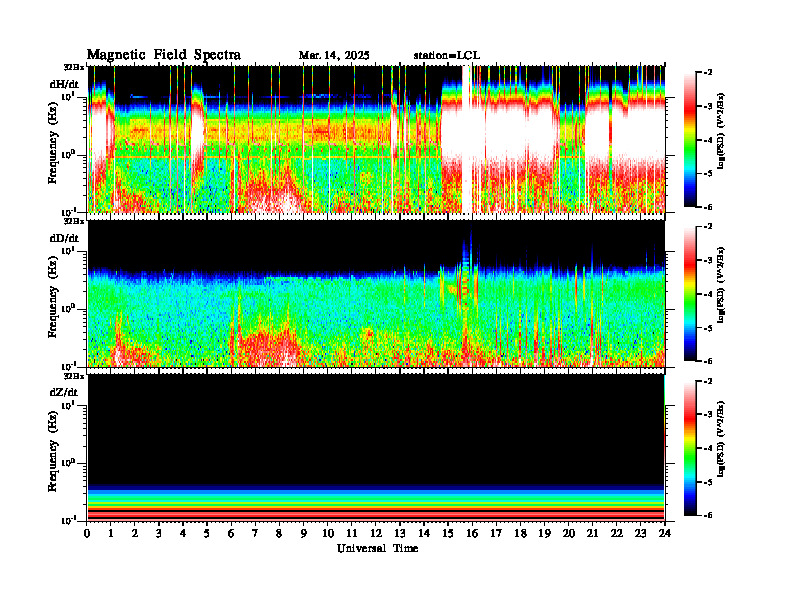The height and width of the screenshot is (612, 792).
Task: Click the hour "24" time axis tick label
Action: click(665, 534)
